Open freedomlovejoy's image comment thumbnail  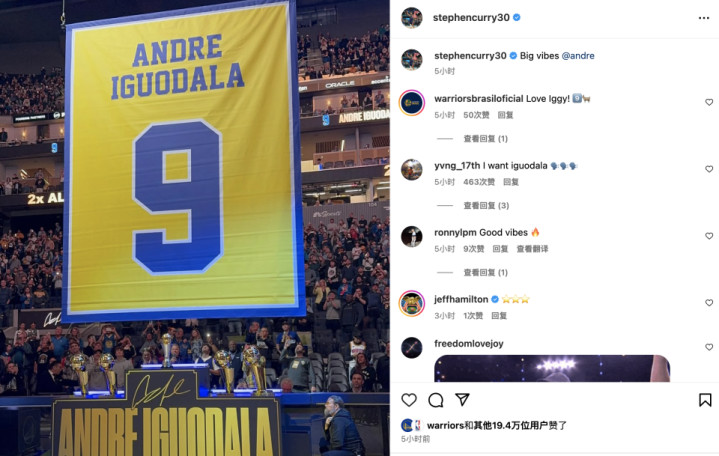point(552,368)
